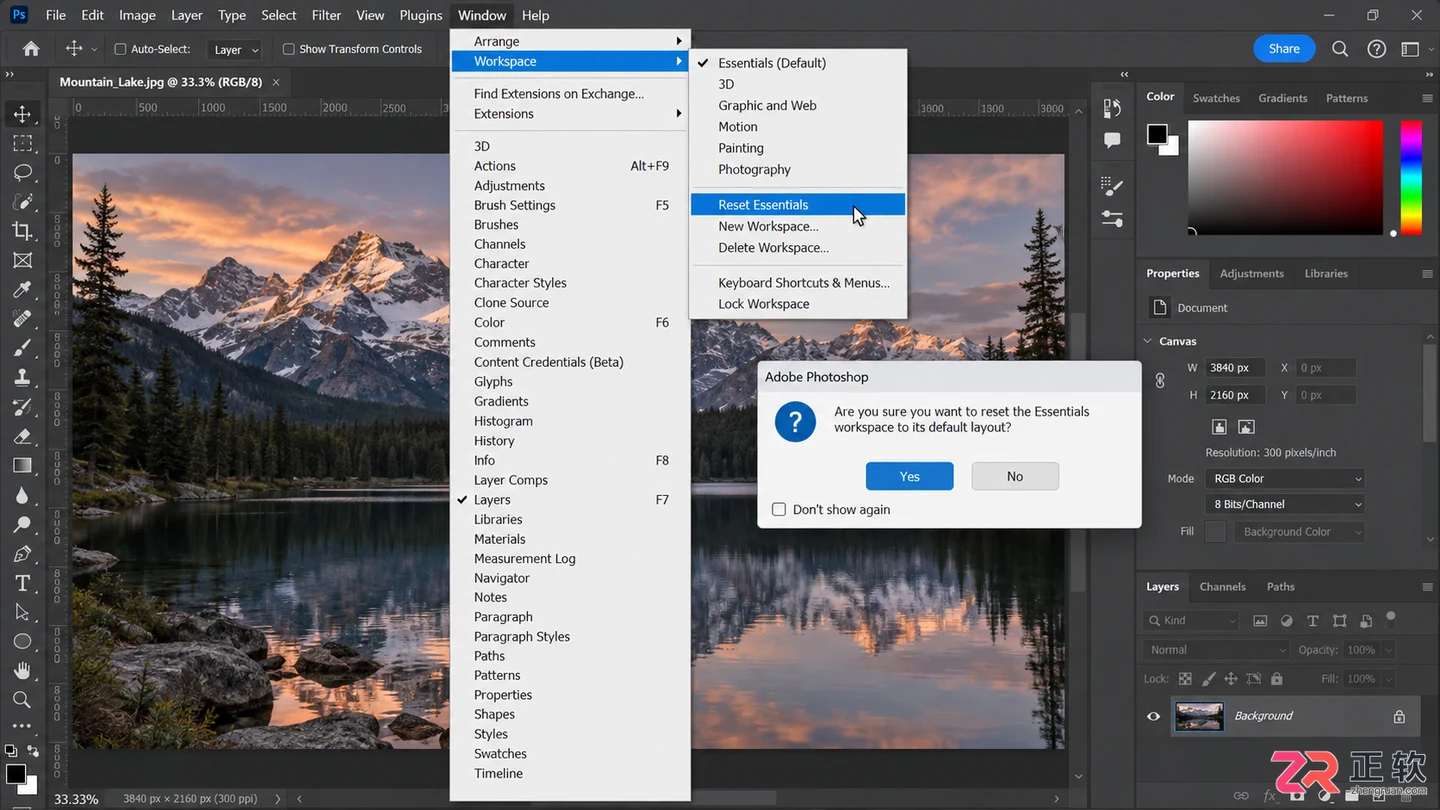Choose the Brush tool
This screenshot has height=810, width=1440.
pyautogui.click(x=22, y=348)
